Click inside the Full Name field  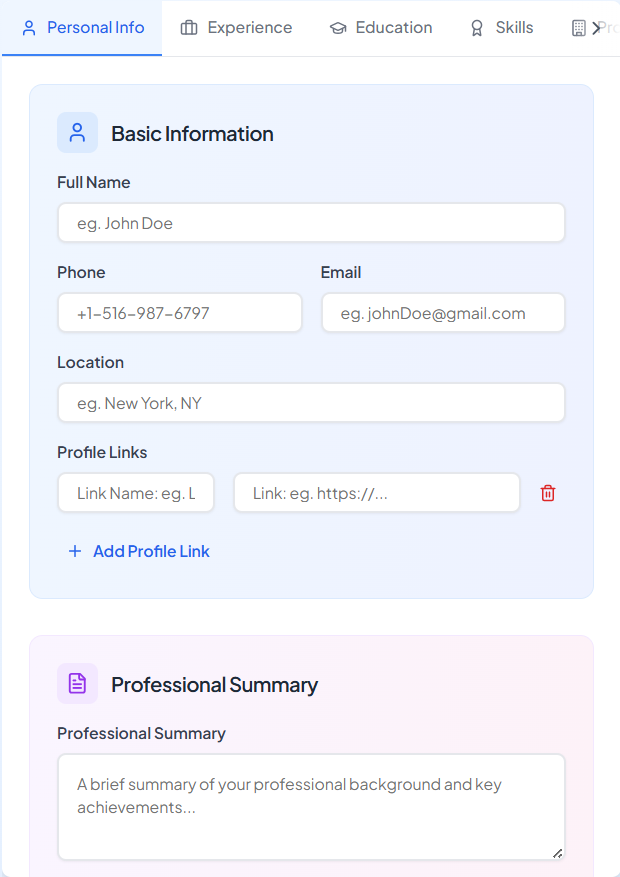310,222
